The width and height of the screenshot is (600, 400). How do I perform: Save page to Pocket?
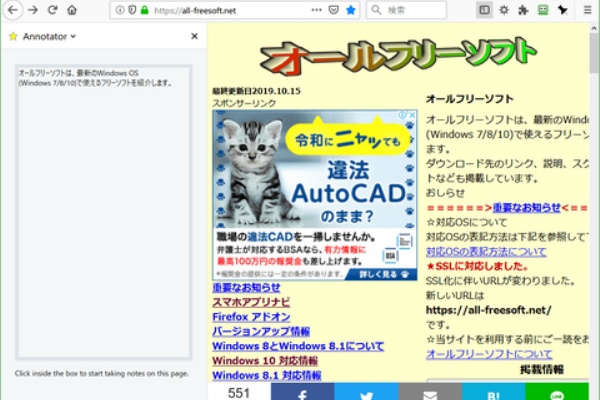click(x=334, y=10)
